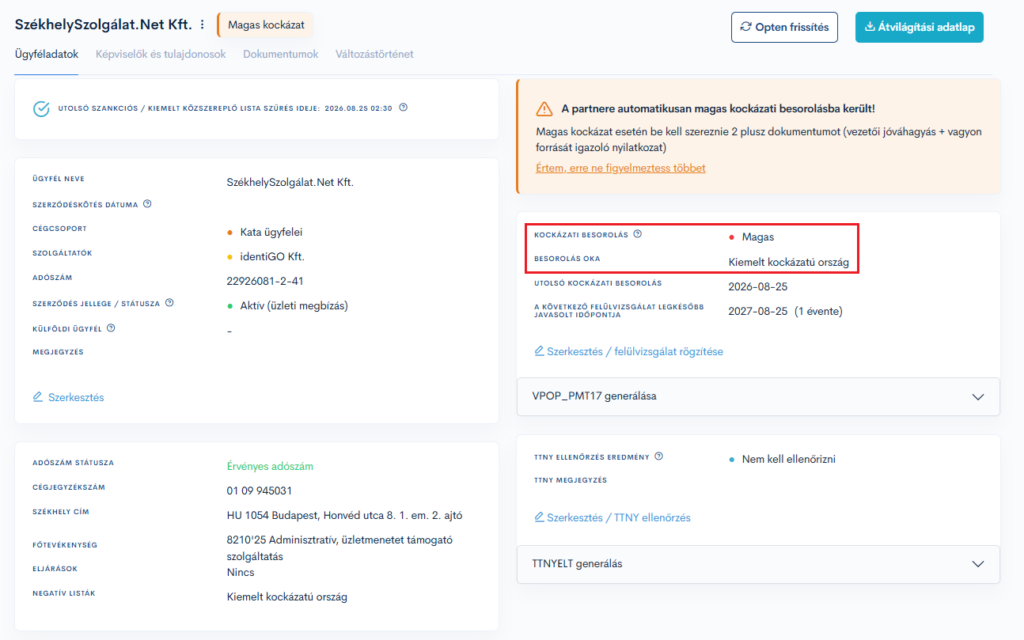Click the SzékhelySzolgálat.Net Kft. page title
Viewport: 1024px width, 640px height.
[103, 25]
